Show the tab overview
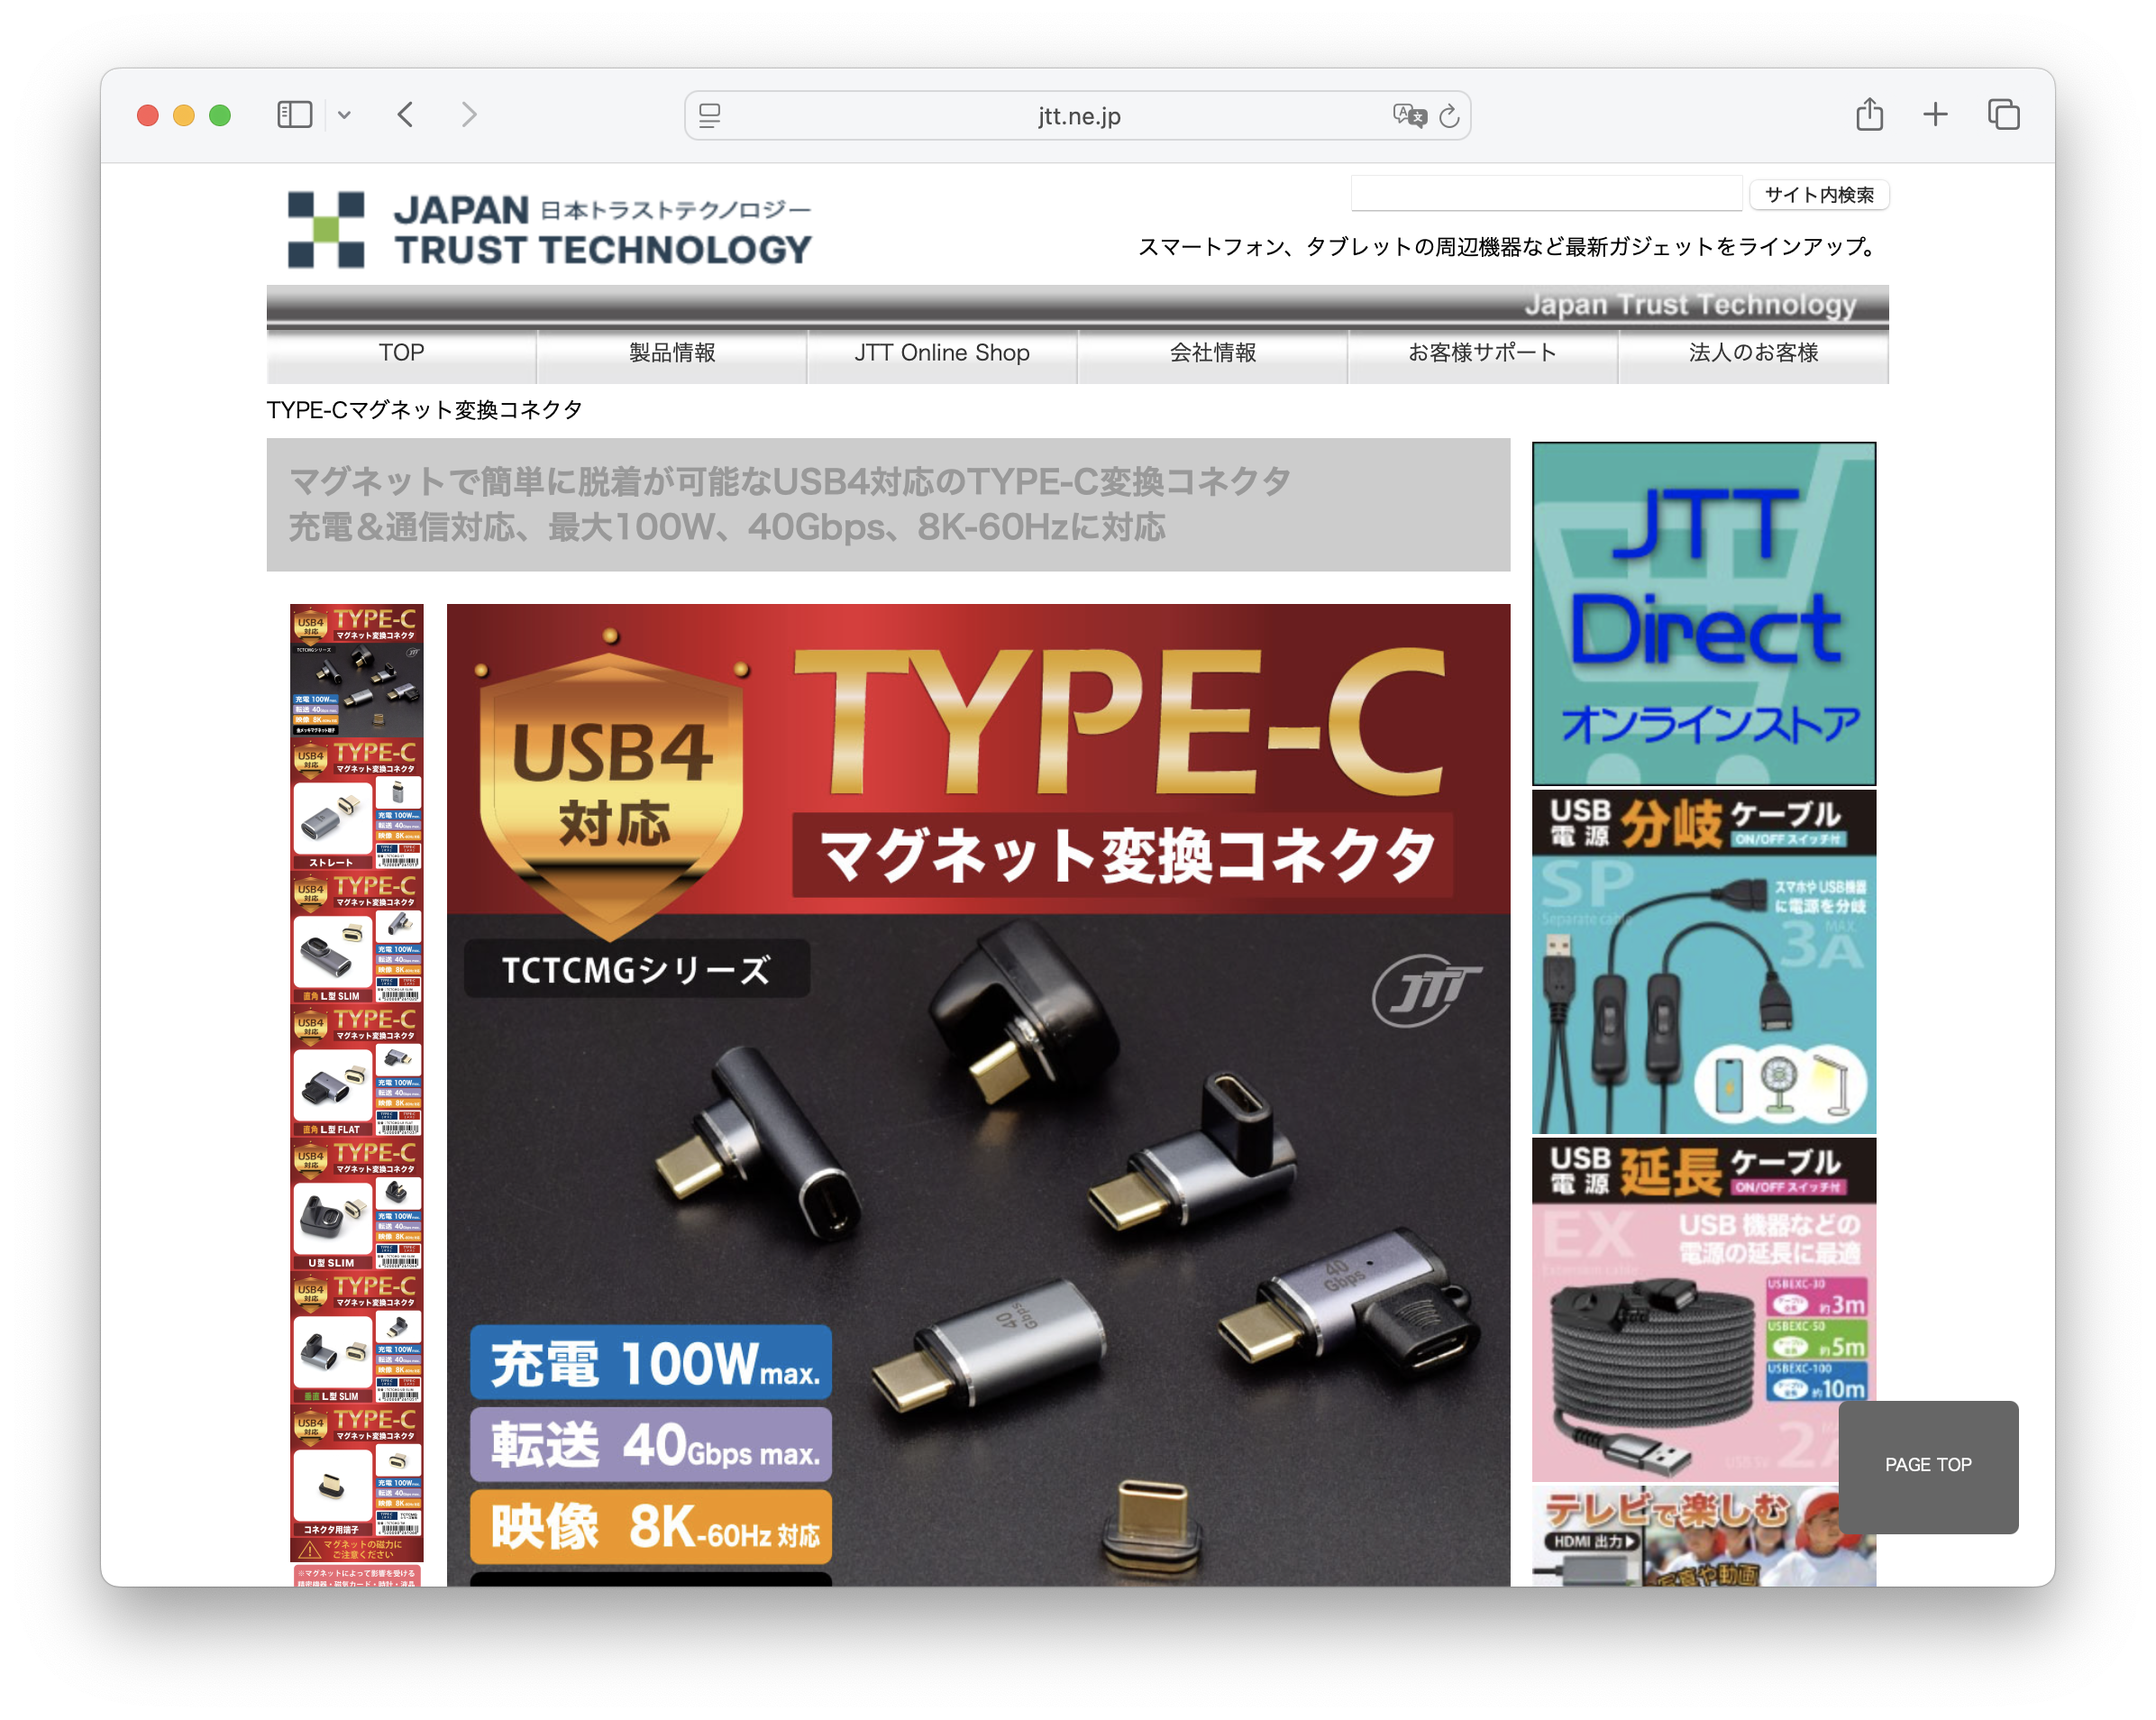 coord(2003,115)
